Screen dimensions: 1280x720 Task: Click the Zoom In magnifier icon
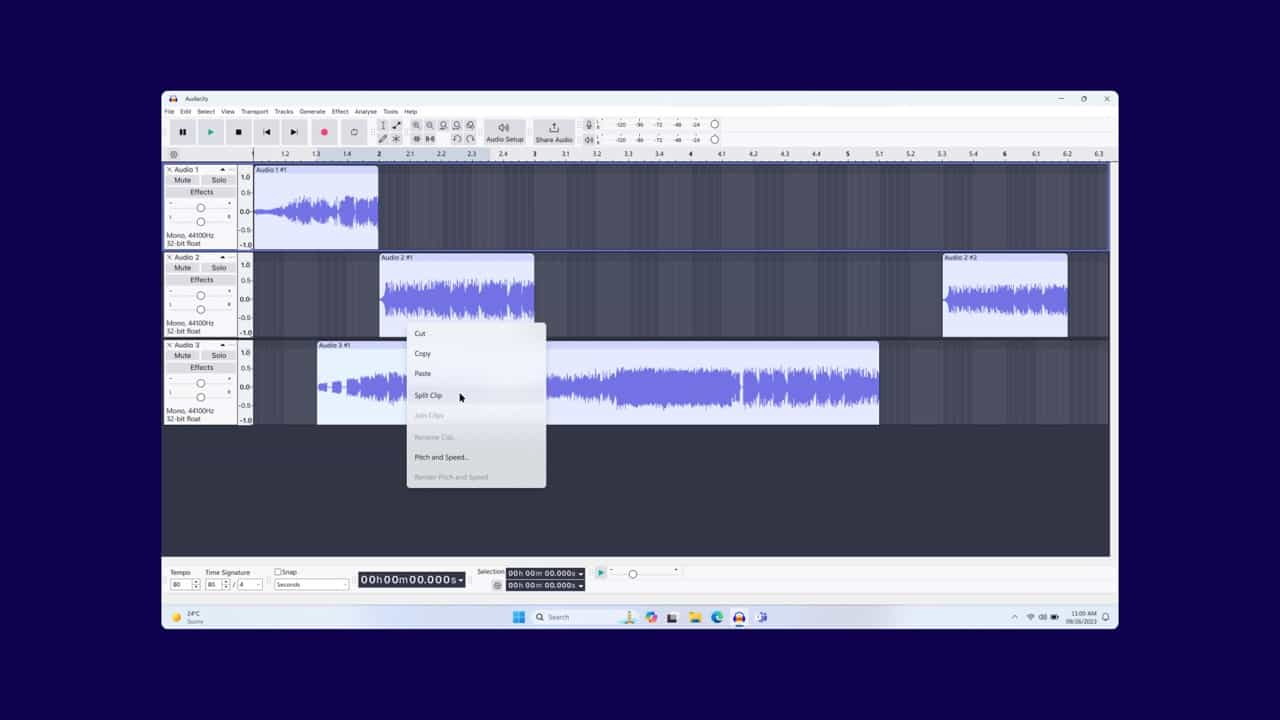point(417,126)
